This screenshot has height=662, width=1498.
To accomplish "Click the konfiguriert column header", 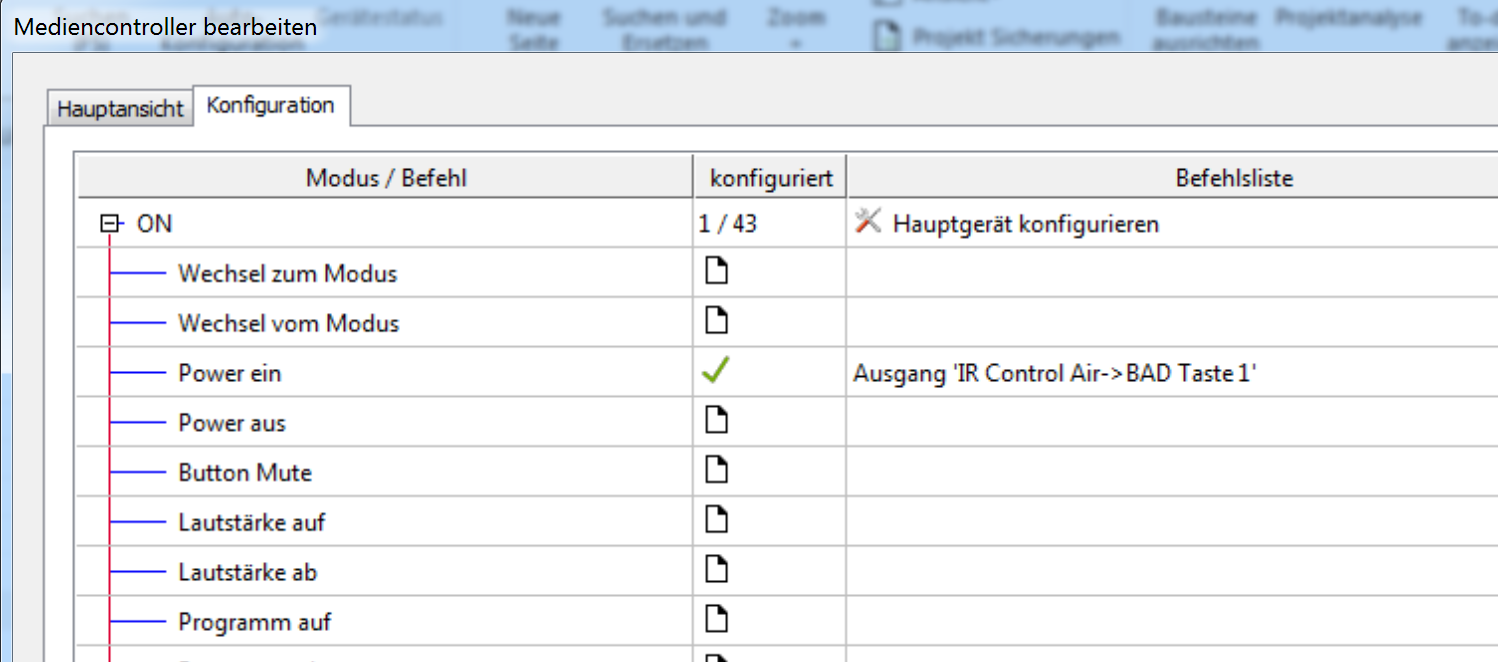I will tap(770, 178).
